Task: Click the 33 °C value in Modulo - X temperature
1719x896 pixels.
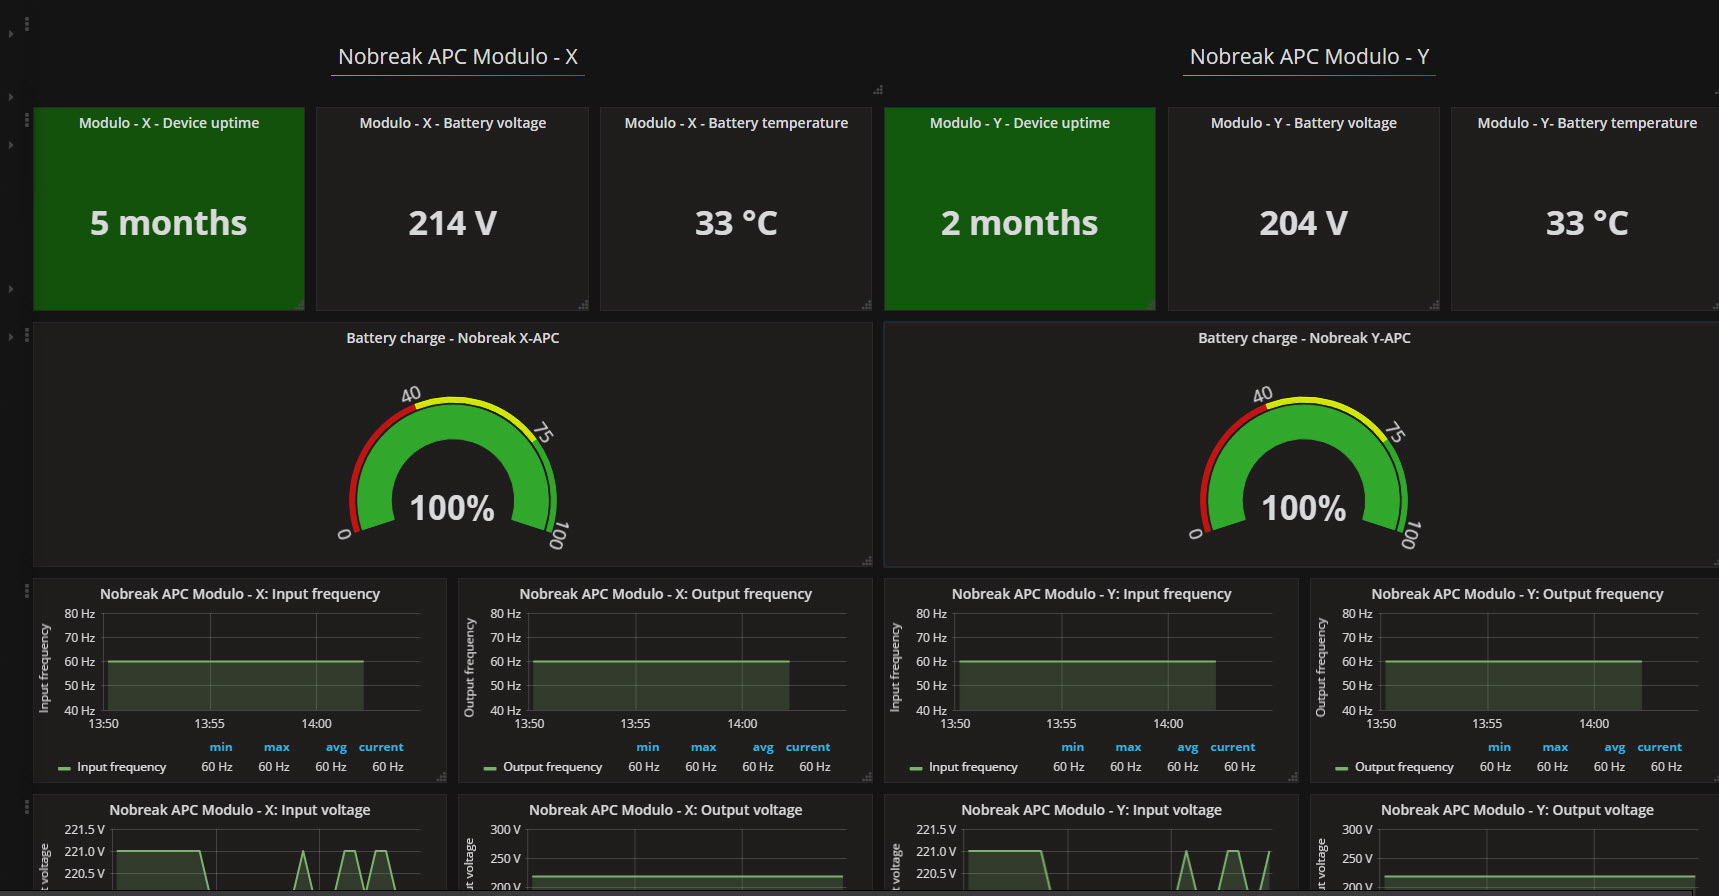Action: tap(736, 223)
